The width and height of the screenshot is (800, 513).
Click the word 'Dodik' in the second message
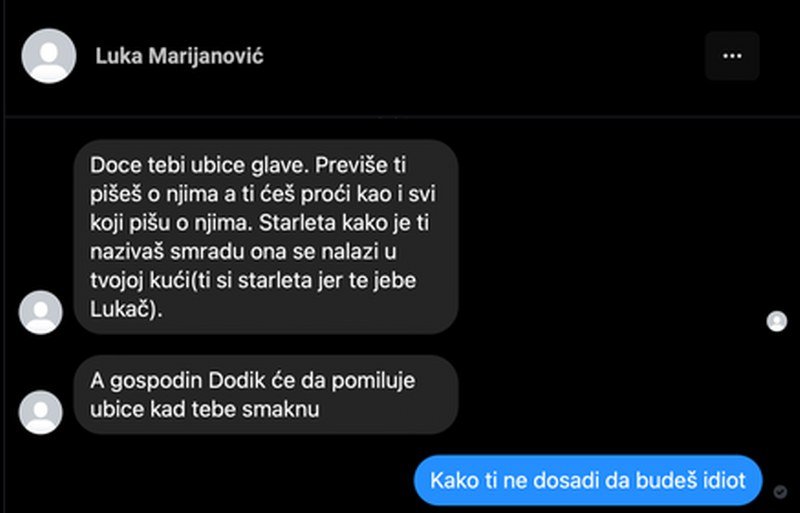tap(238, 381)
